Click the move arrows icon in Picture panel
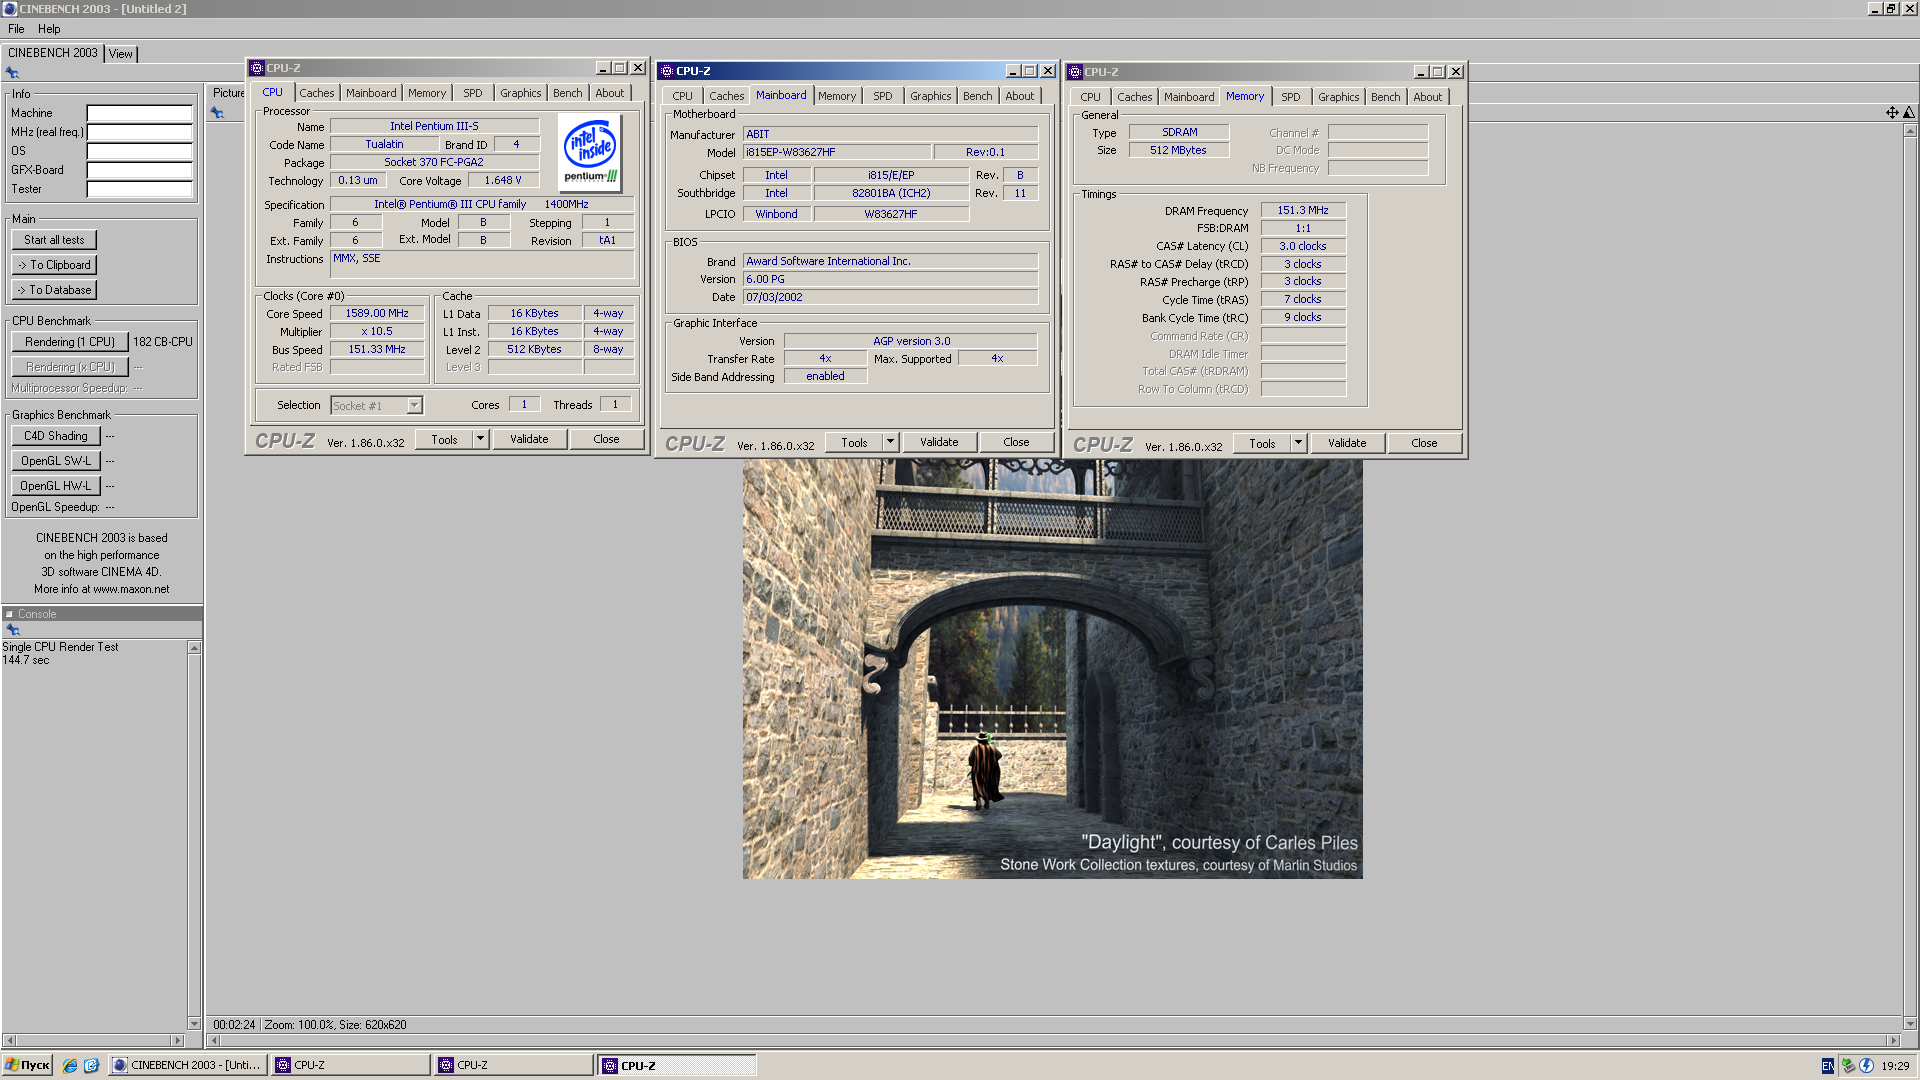Viewport: 1920px width, 1080px height. [1892, 113]
